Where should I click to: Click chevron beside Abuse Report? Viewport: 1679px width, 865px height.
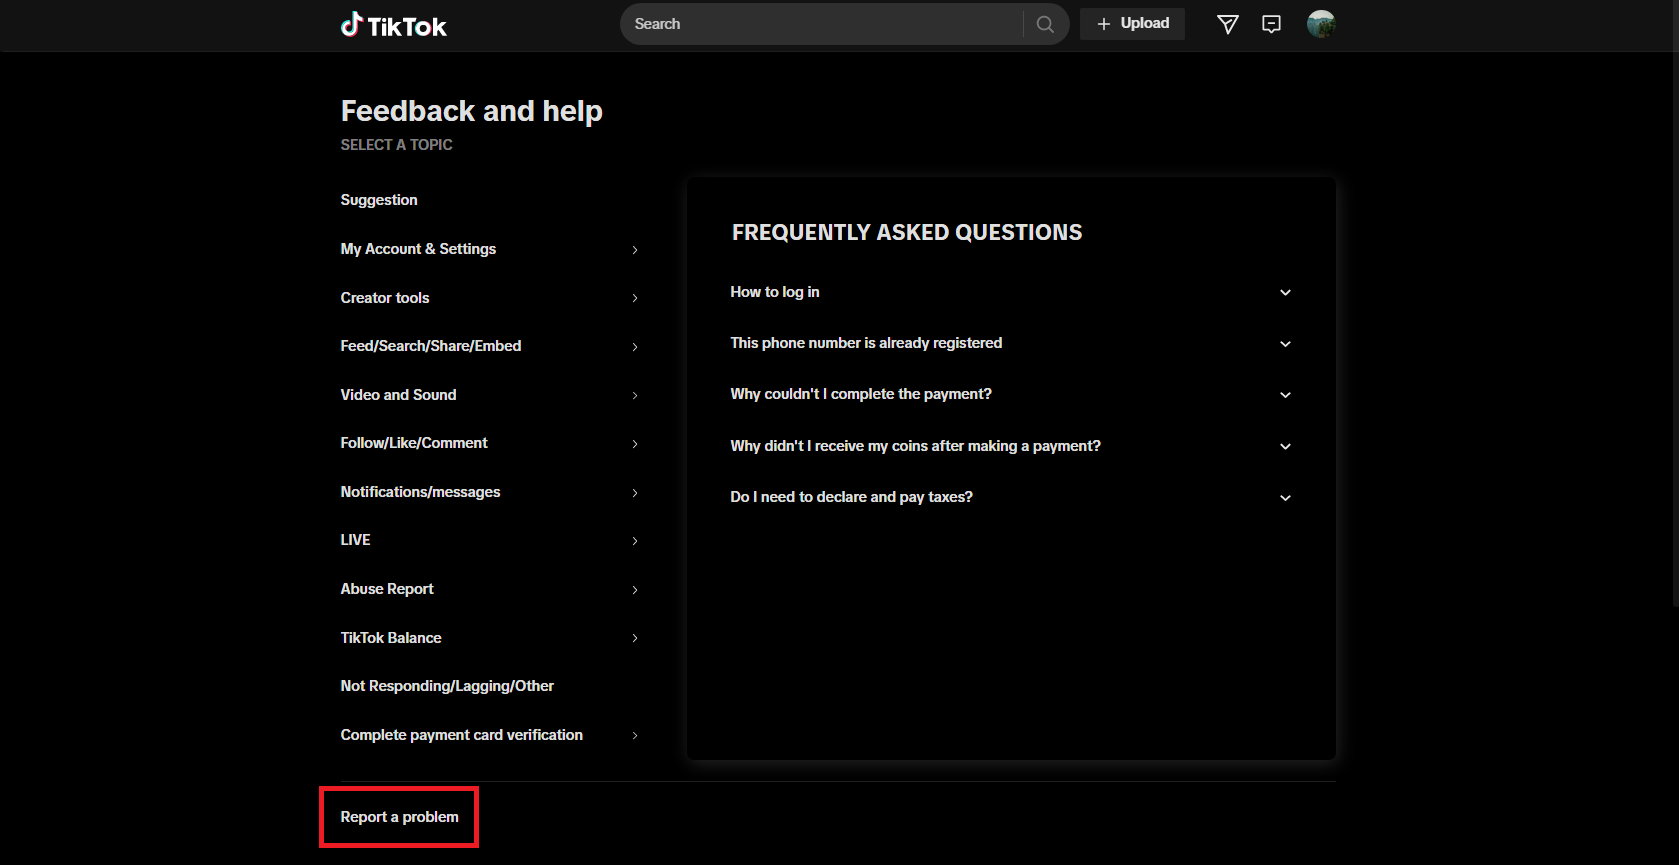(635, 590)
